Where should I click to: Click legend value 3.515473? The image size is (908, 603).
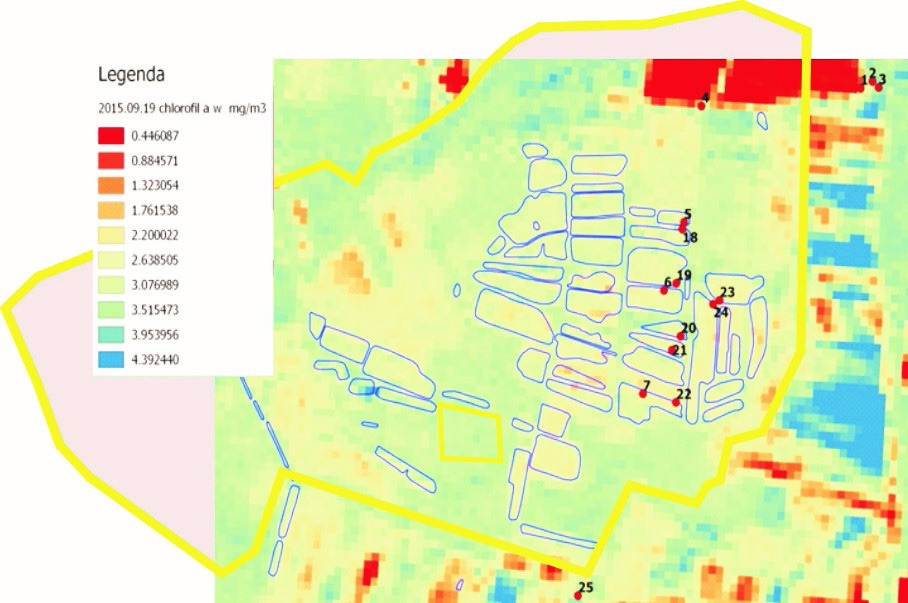click(x=155, y=310)
